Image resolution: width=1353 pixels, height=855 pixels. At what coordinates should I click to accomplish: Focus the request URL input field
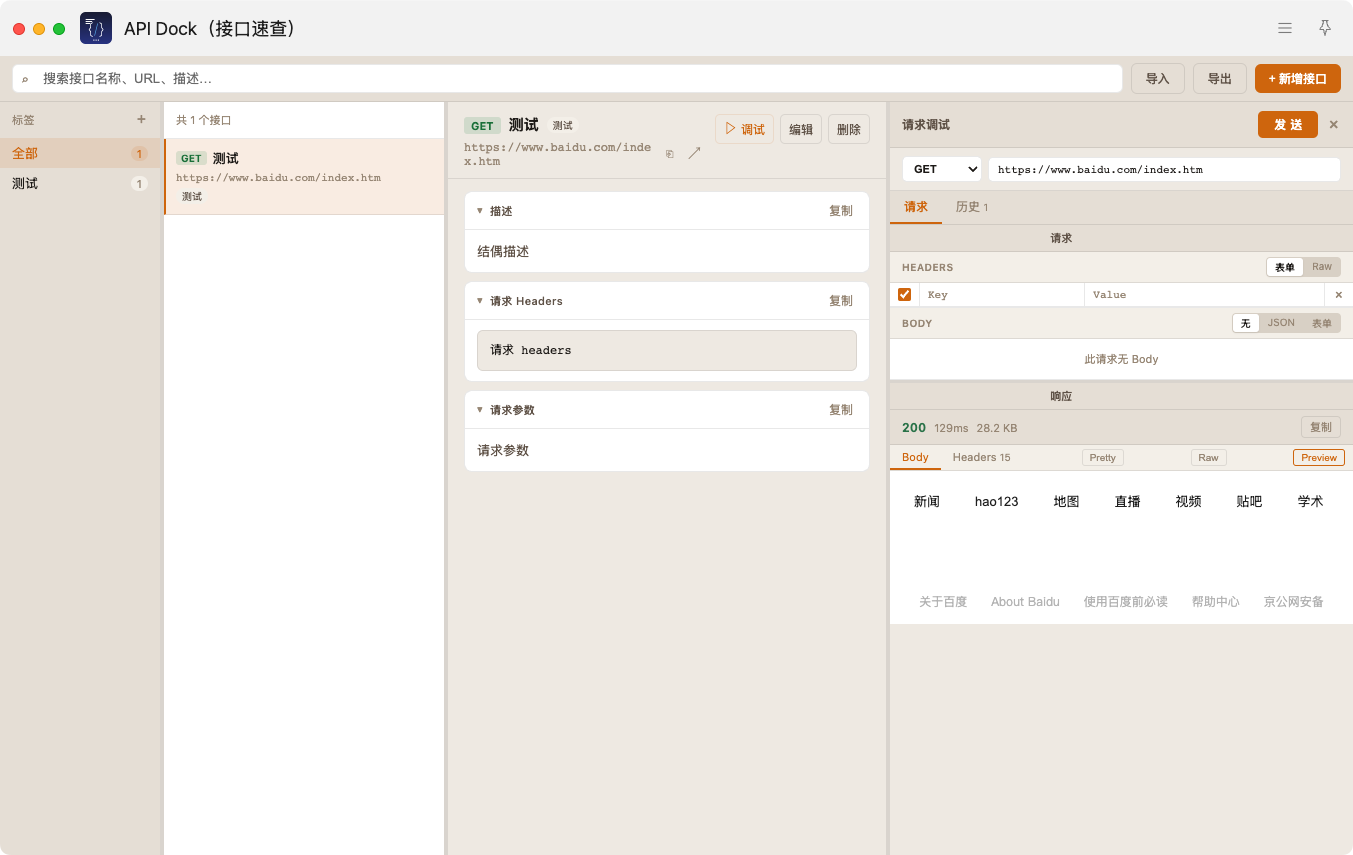click(x=1163, y=169)
